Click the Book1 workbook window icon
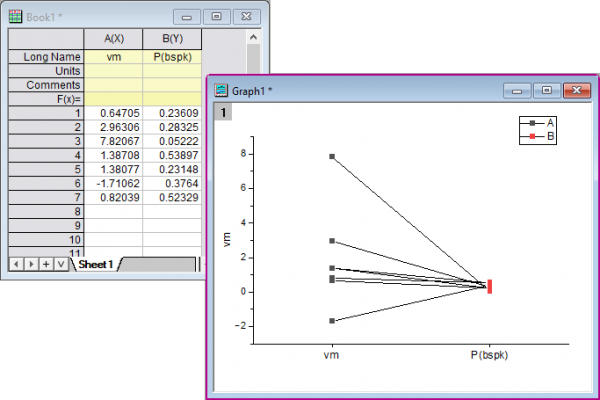The image size is (600, 400). tap(15, 17)
